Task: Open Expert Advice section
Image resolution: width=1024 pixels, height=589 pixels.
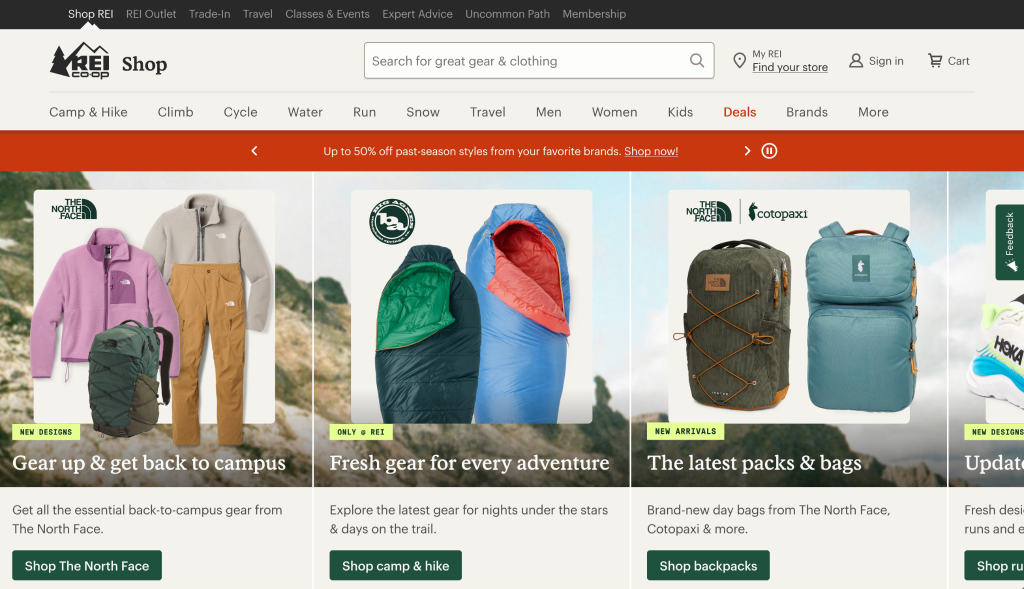Action: pos(417,14)
